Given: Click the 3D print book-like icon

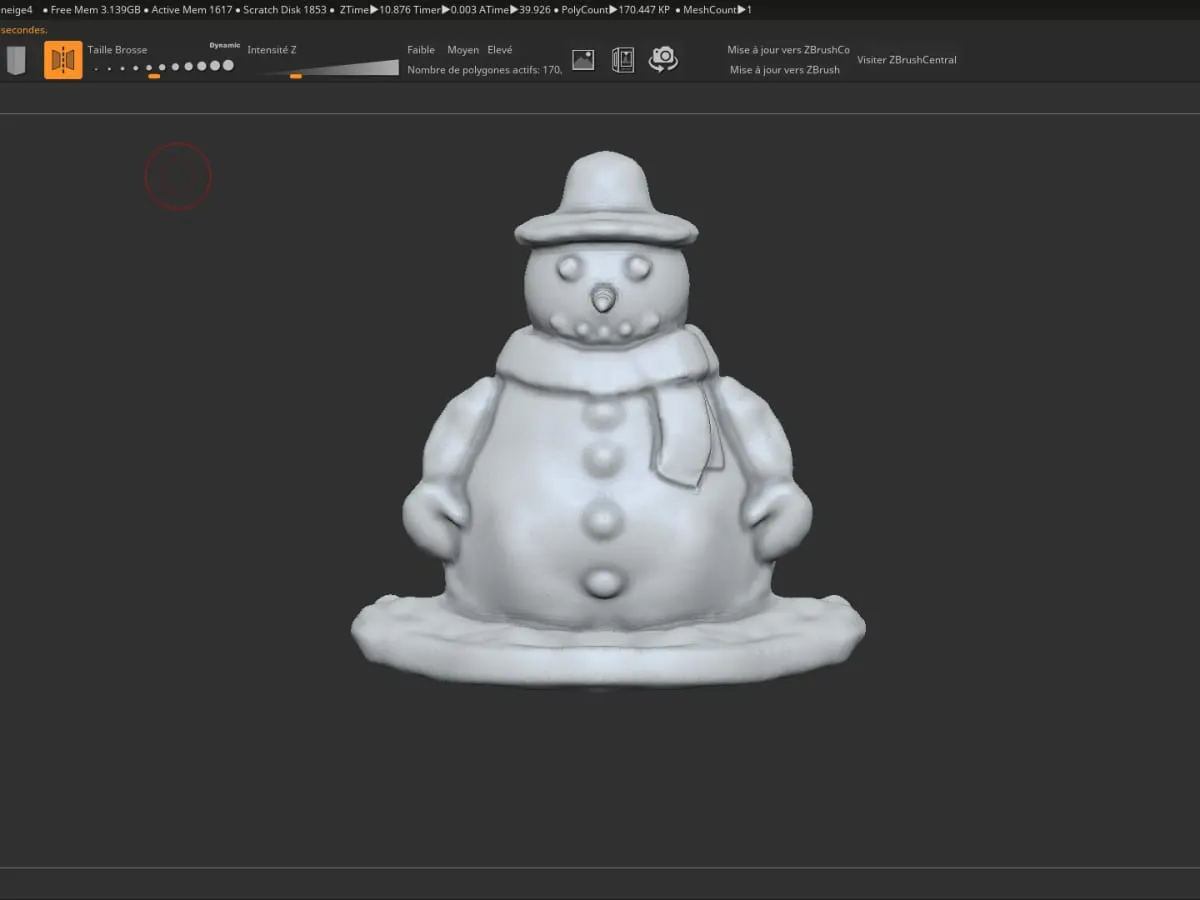Looking at the screenshot, I should pyautogui.click(x=623, y=60).
